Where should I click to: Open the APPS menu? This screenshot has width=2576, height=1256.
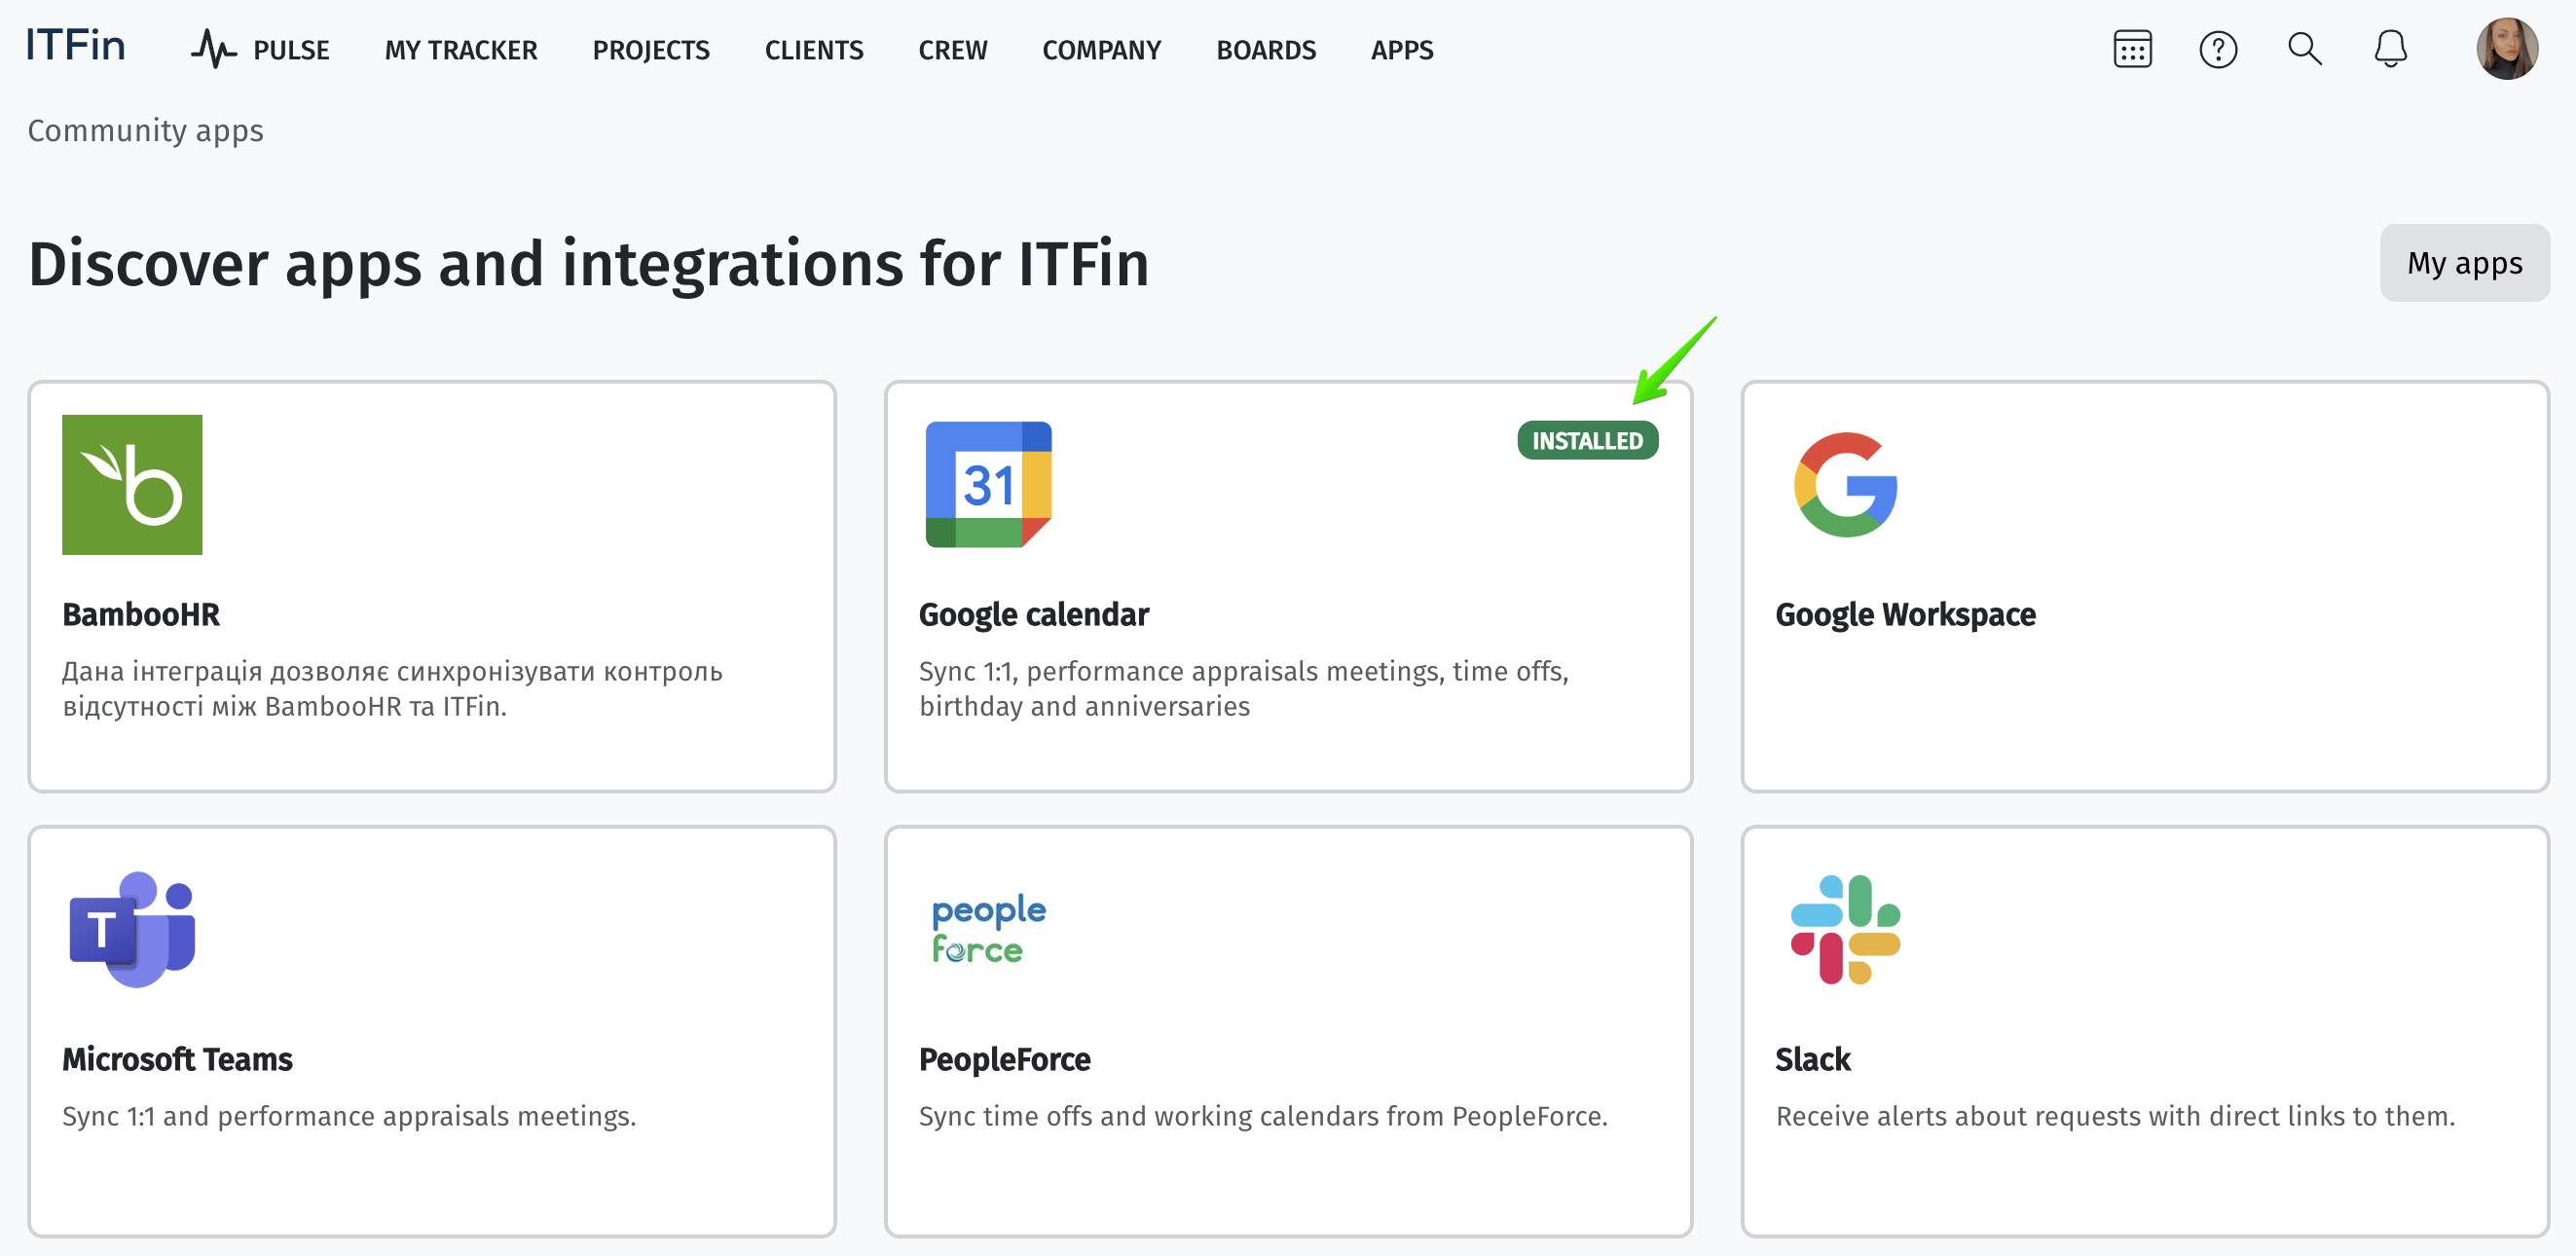pos(1402,50)
